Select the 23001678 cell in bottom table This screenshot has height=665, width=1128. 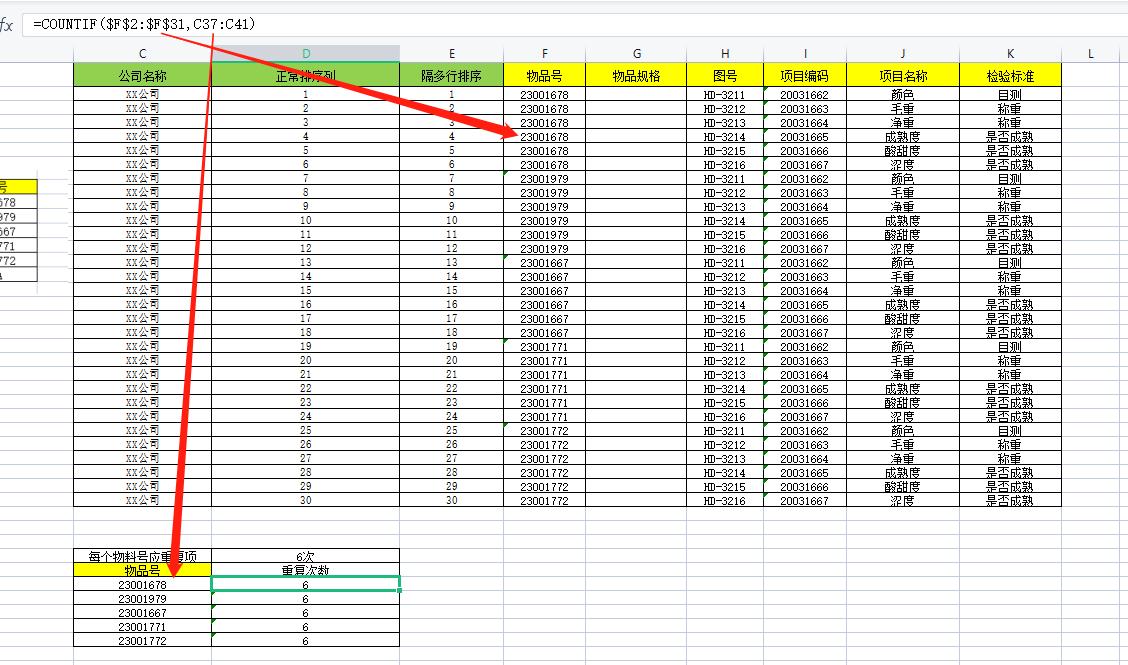click(142, 584)
